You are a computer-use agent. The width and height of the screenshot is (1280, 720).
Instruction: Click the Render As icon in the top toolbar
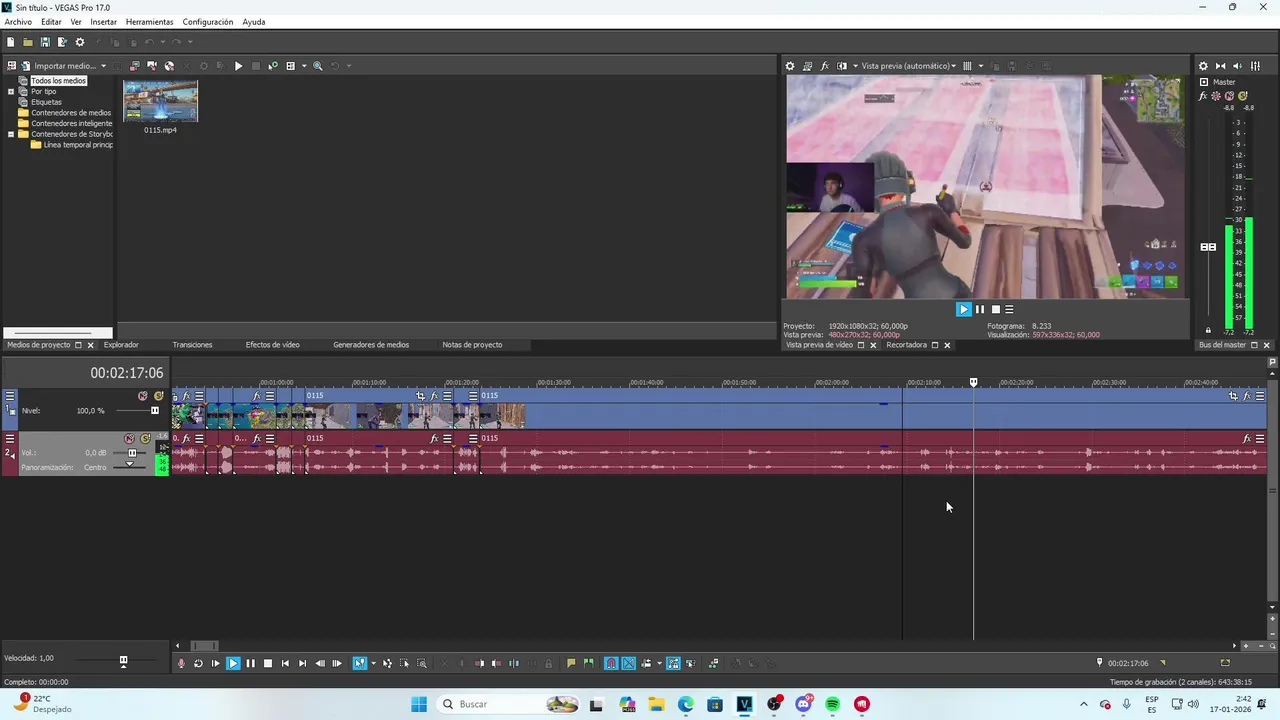point(62,42)
